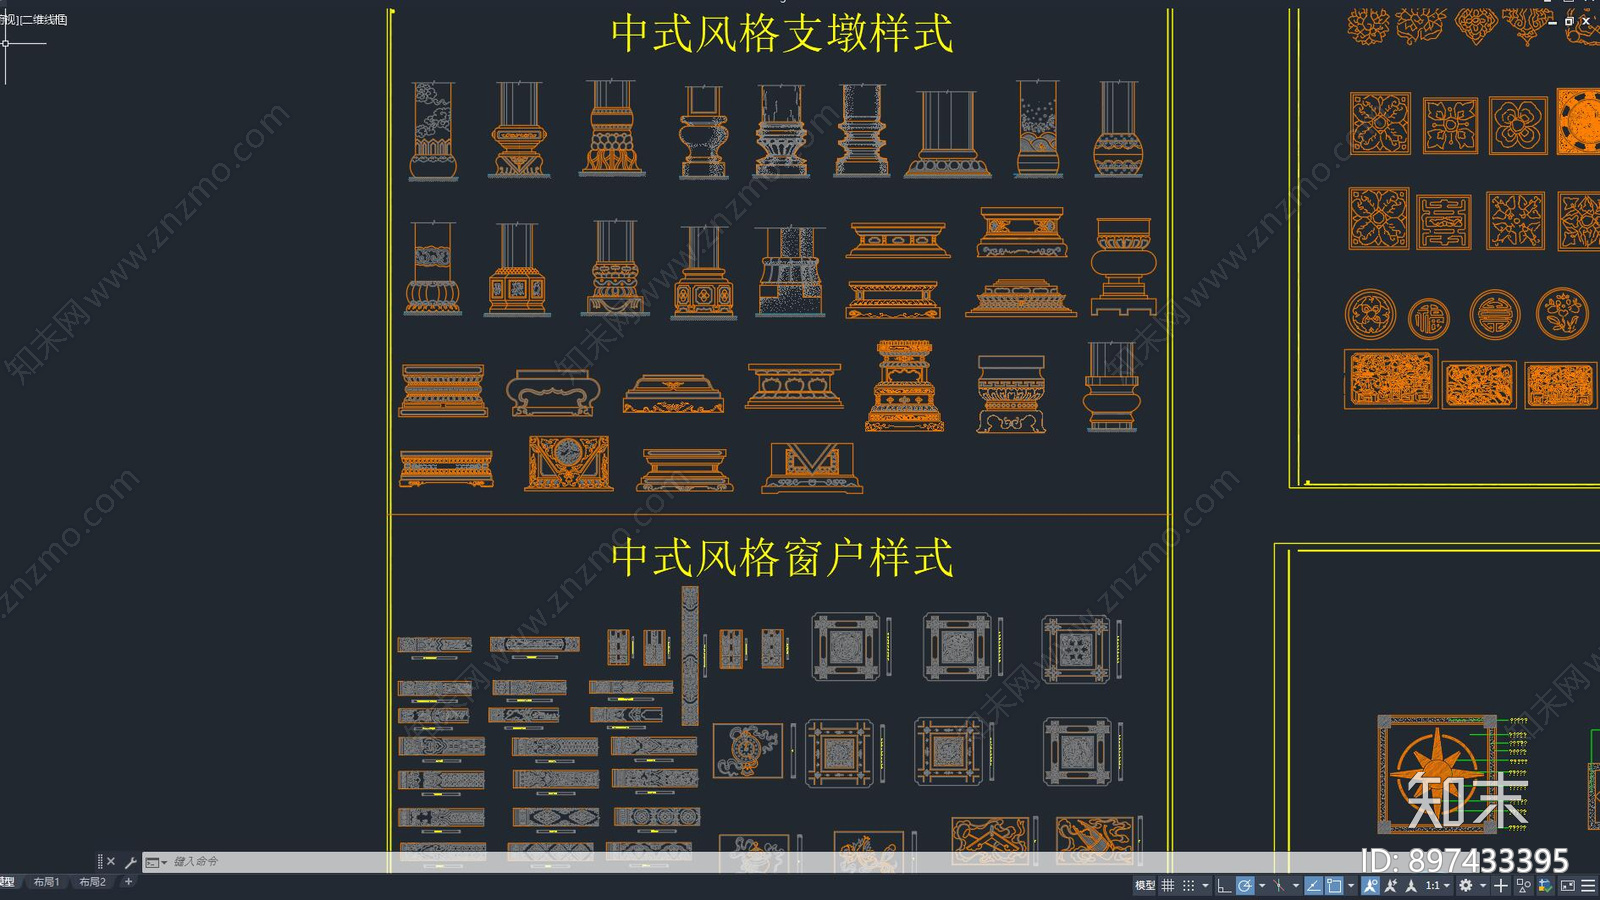Toggle 2D object snap
This screenshot has height=900, width=1600.
coord(1334,885)
